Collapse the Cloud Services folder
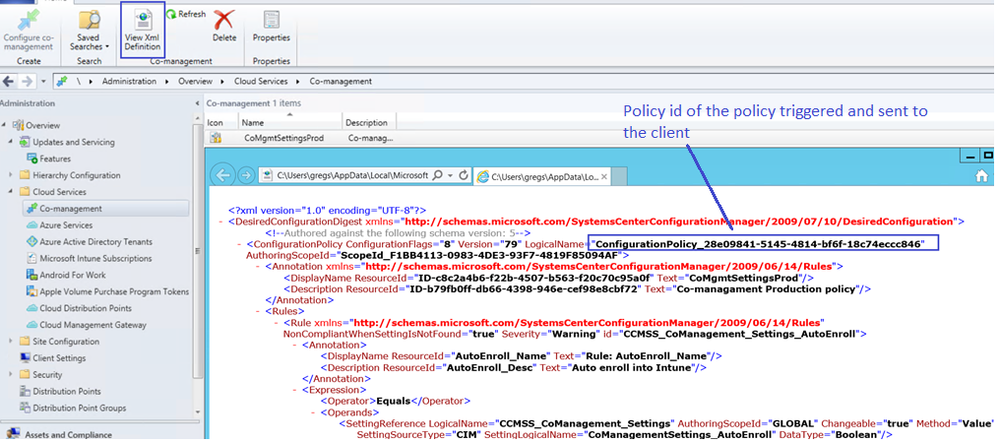This screenshot has width=999, height=447. point(11,192)
